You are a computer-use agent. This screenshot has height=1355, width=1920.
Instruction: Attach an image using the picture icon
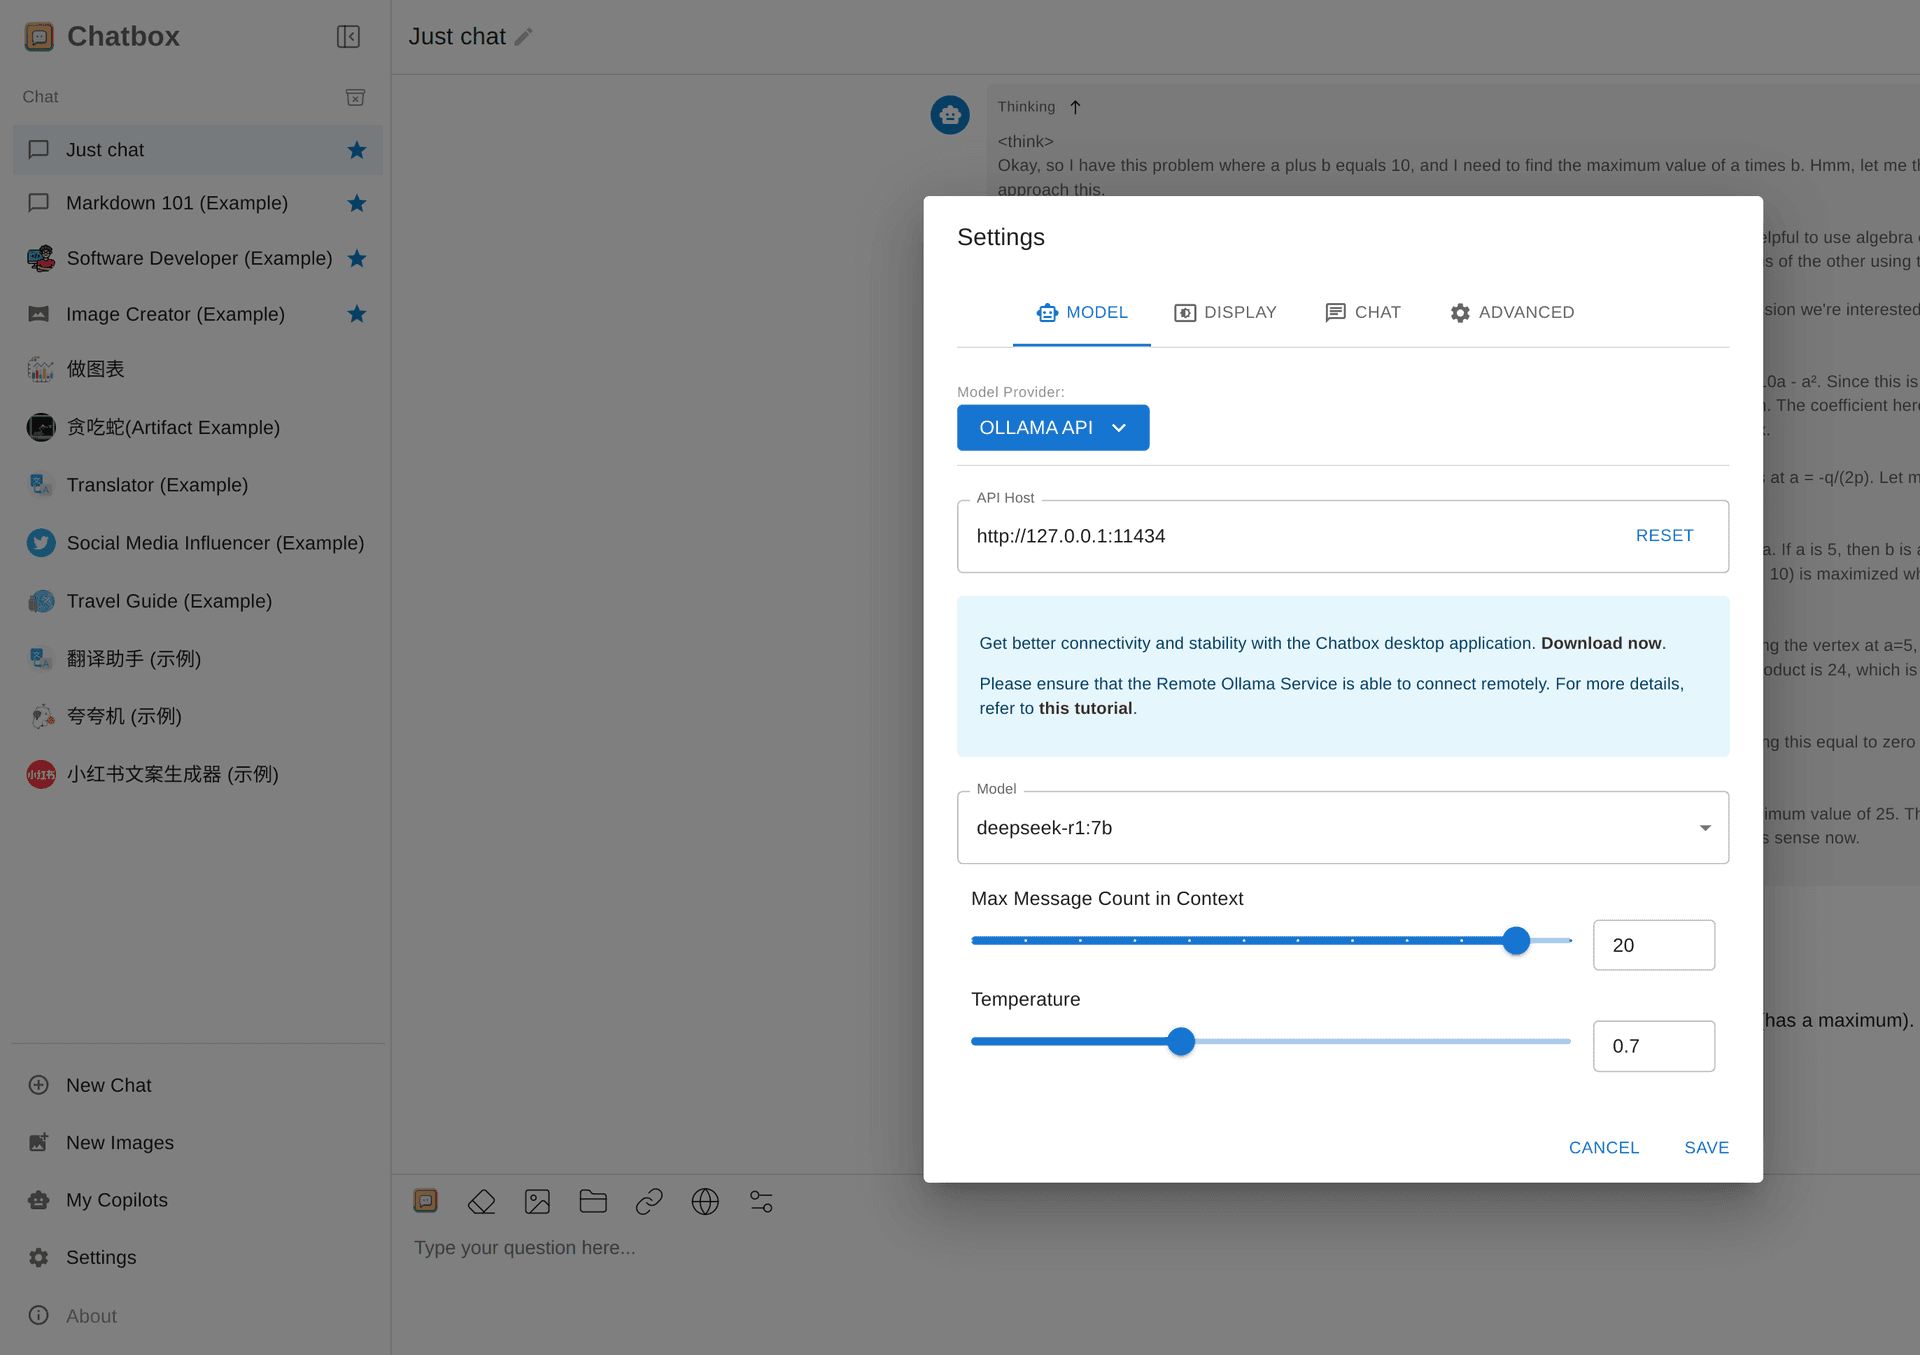point(537,1201)
